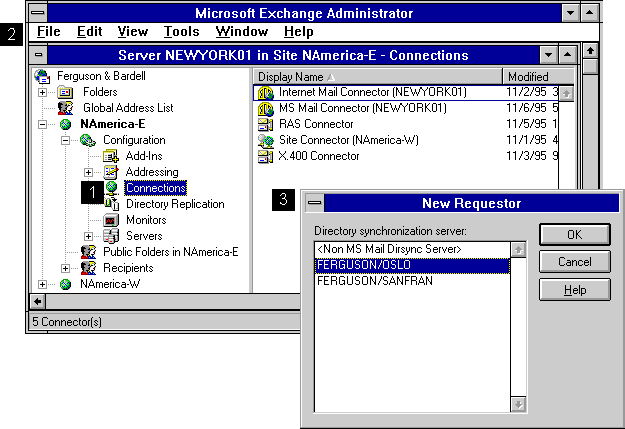The image size is (625, 429).
Task: Select Public Folders in NAmerica-E label
Action: tap(171, 252)
